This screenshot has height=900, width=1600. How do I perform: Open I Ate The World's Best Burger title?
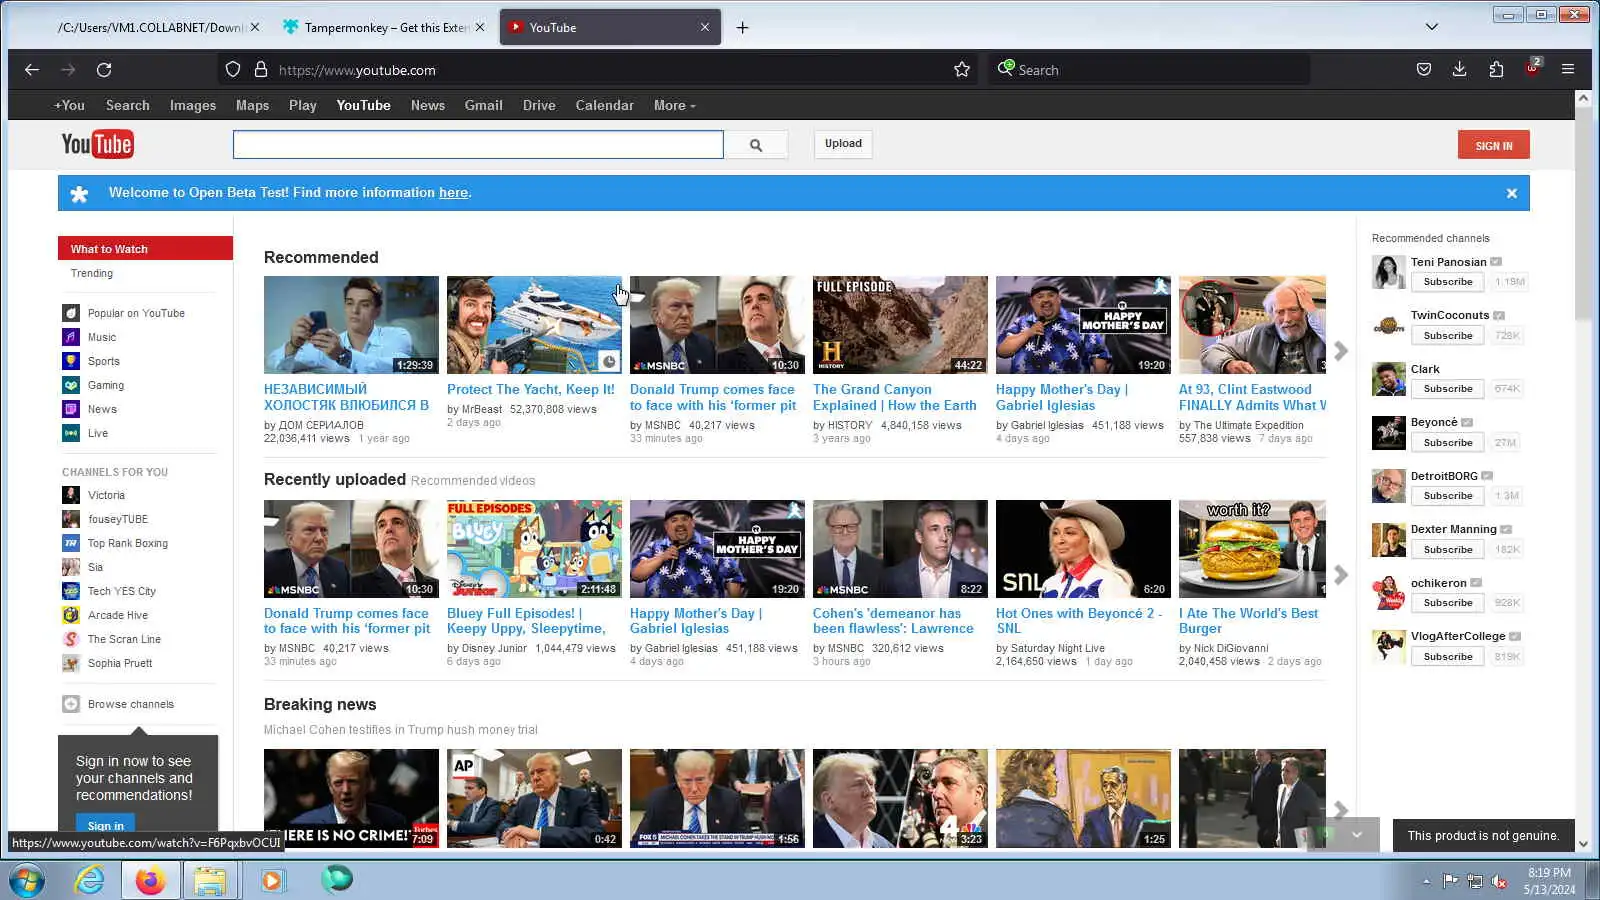(1248, 621)
